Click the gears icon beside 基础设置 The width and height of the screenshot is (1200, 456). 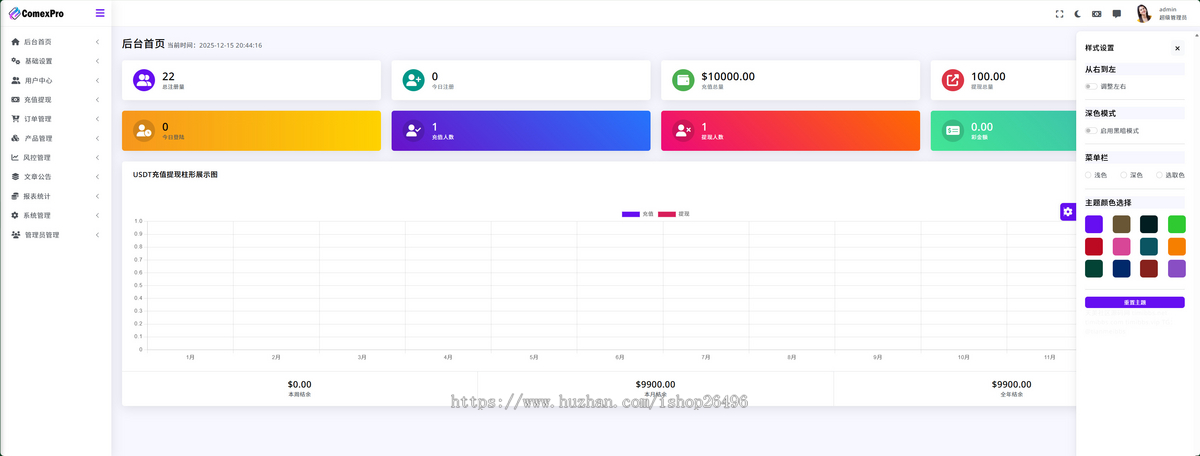coord(15,61)
